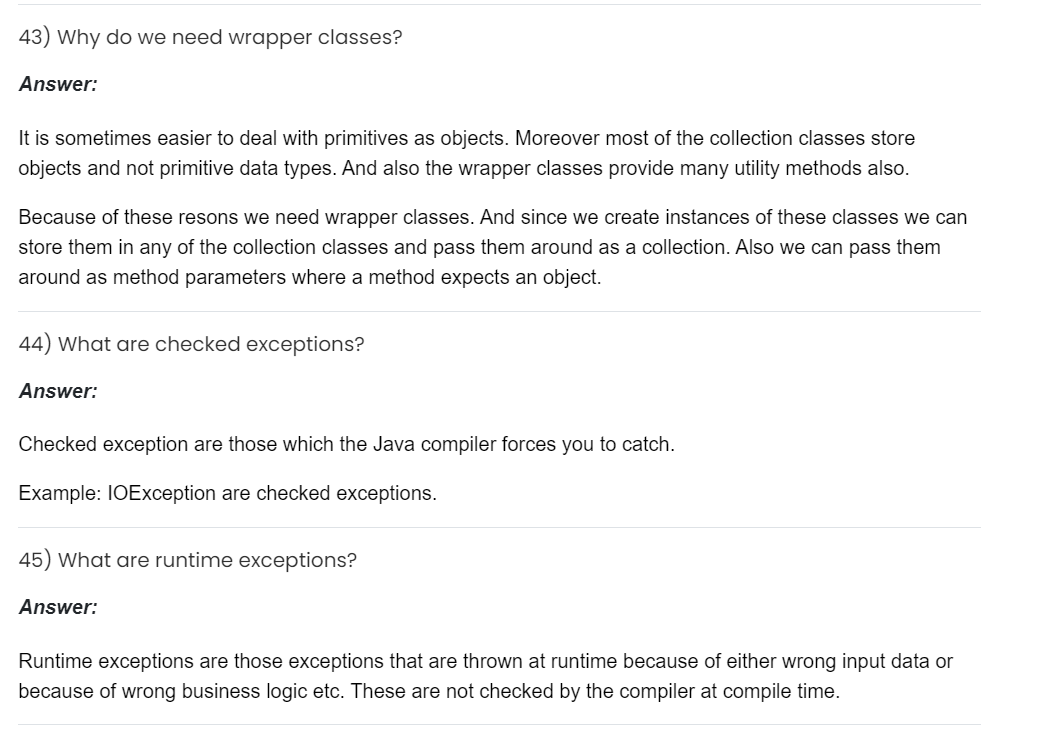
Task: Click the Answer label under question 45
Action: pyautogui.click(x=58, y=607)
